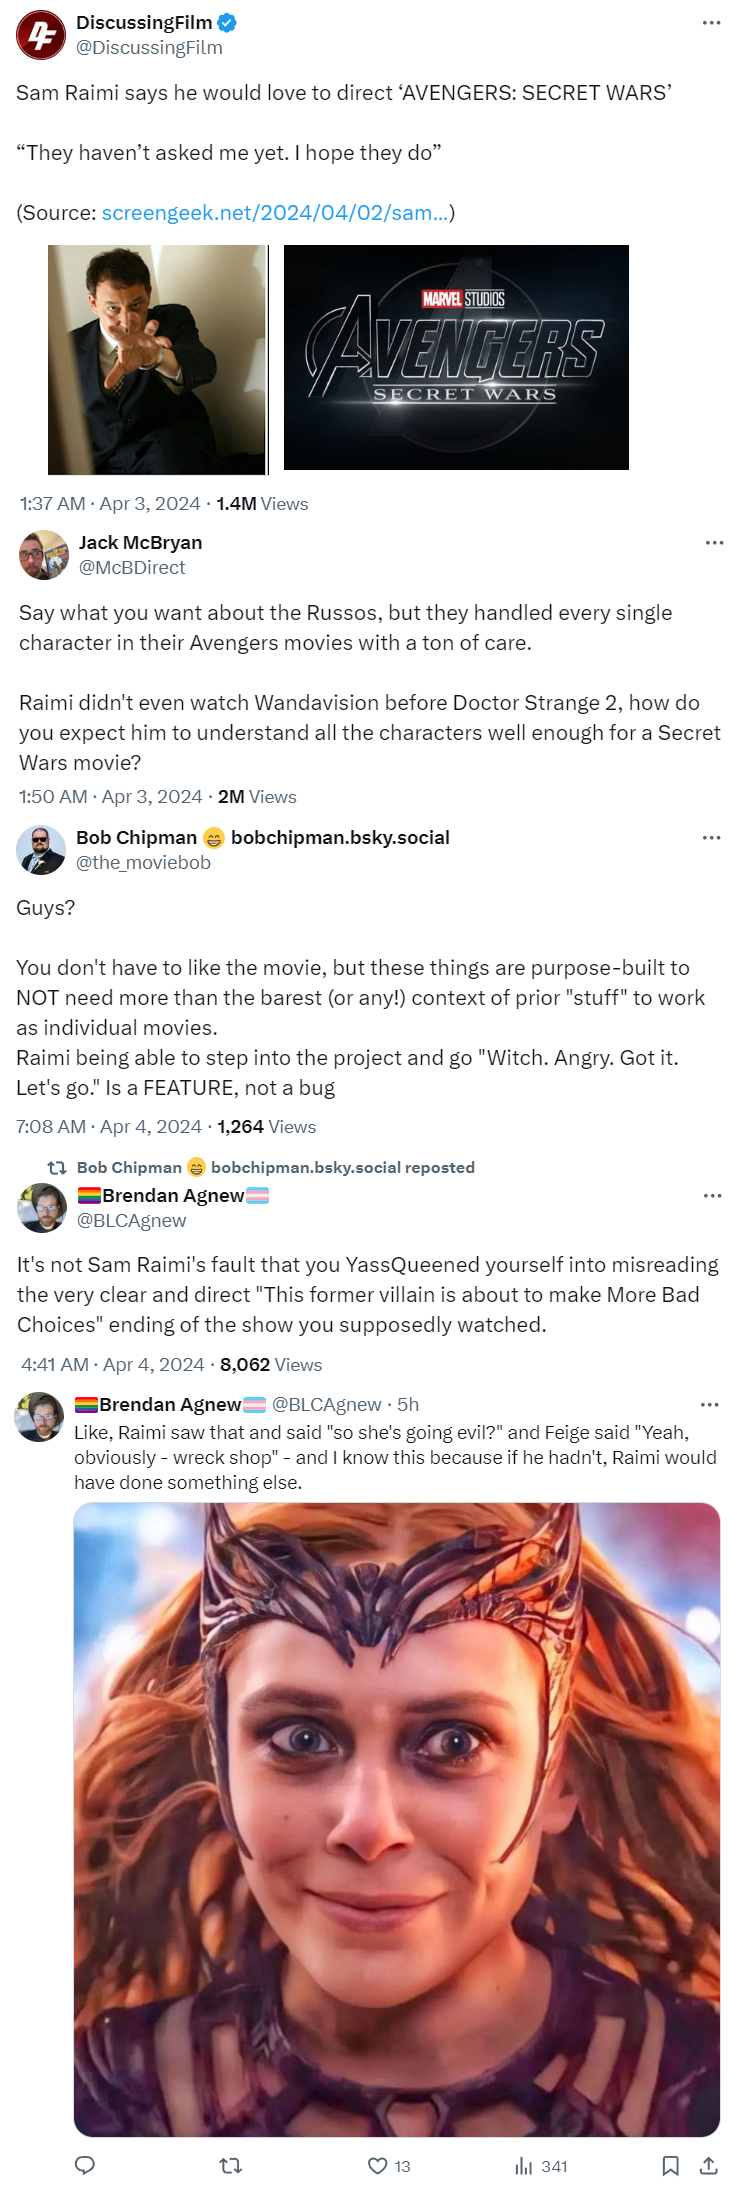Click the @the_moviebob handle

click(143, 862)
